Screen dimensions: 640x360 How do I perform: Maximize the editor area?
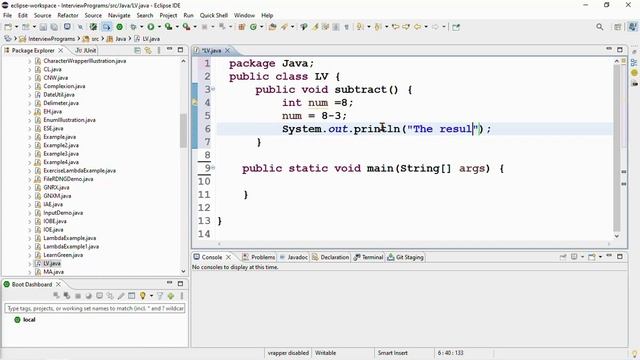pos(620,49)
